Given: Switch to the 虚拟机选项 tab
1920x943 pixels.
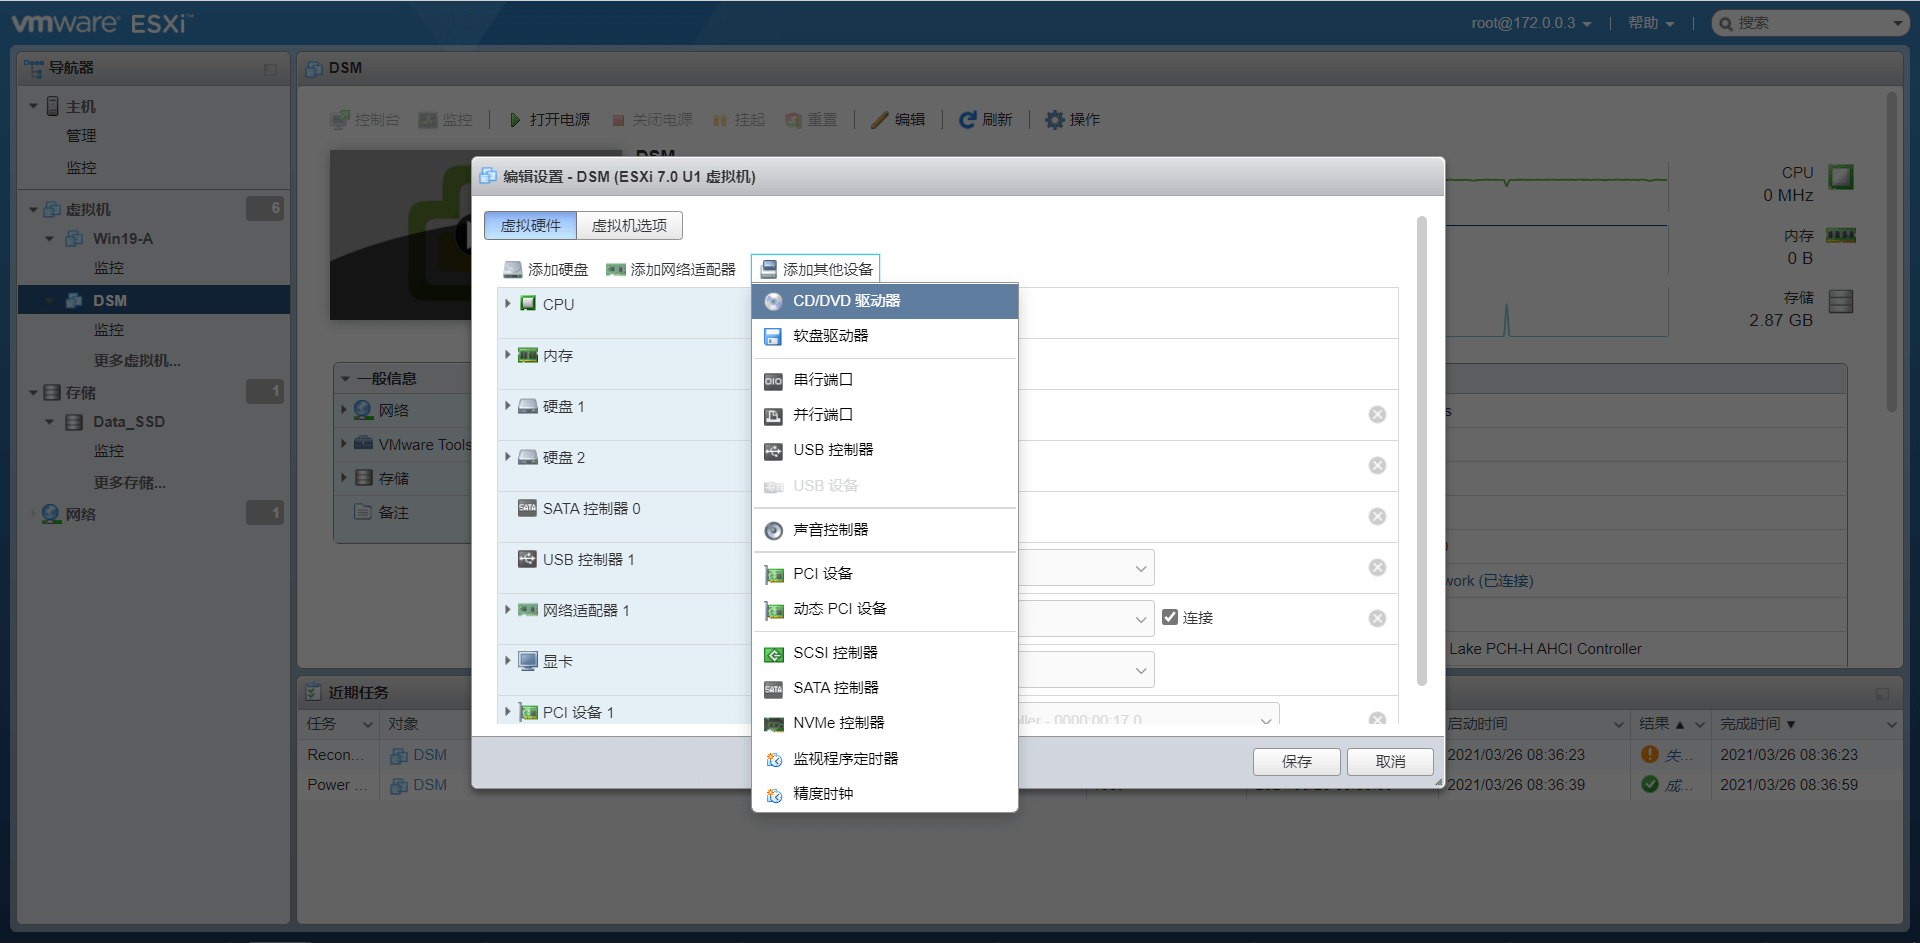Looking at the screenshot, I should [x=629, y=226].
